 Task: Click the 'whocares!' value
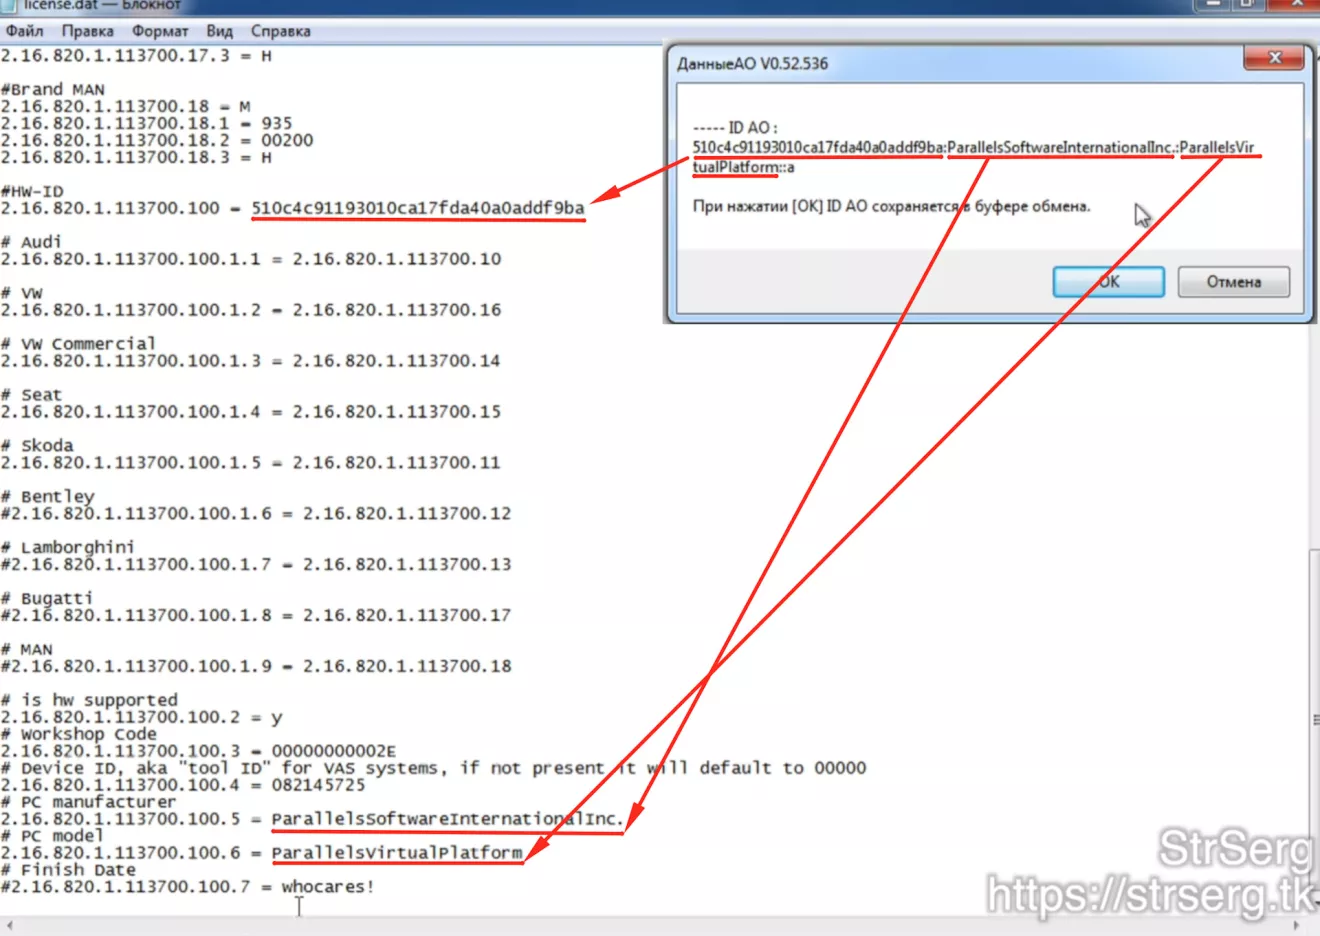point(328,887)
